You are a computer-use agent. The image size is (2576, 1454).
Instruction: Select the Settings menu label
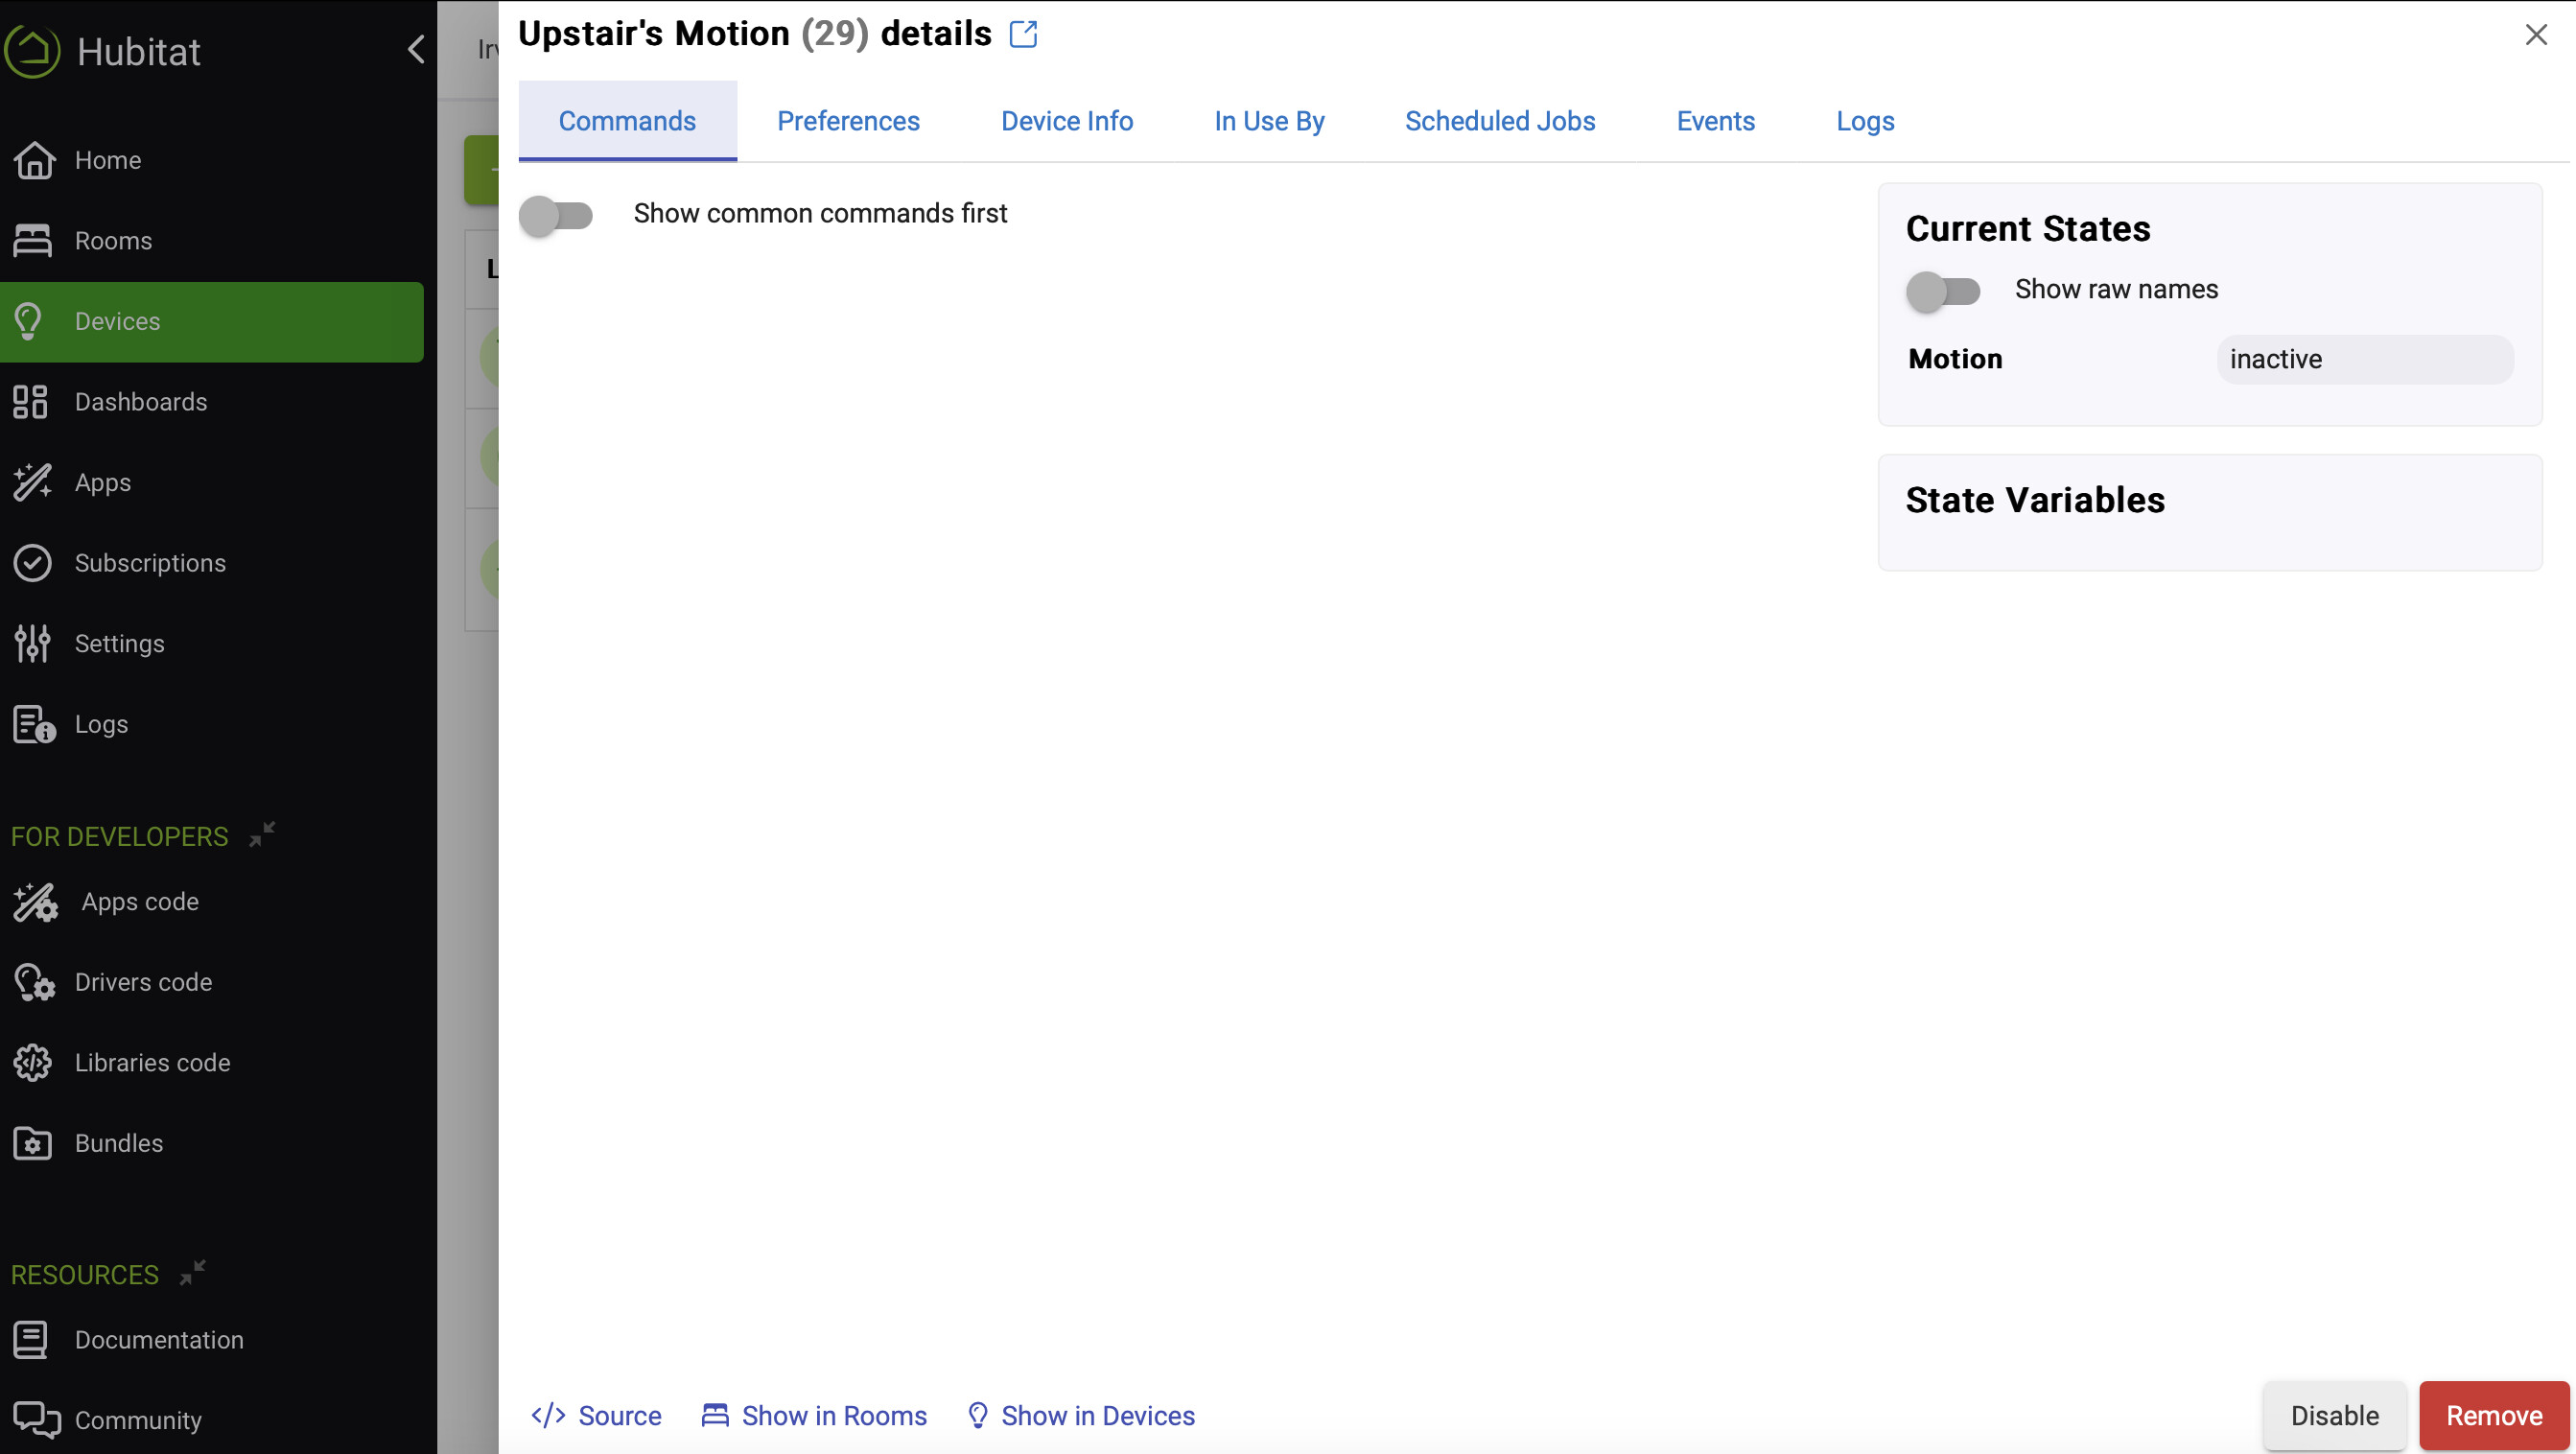pos(119,644)
